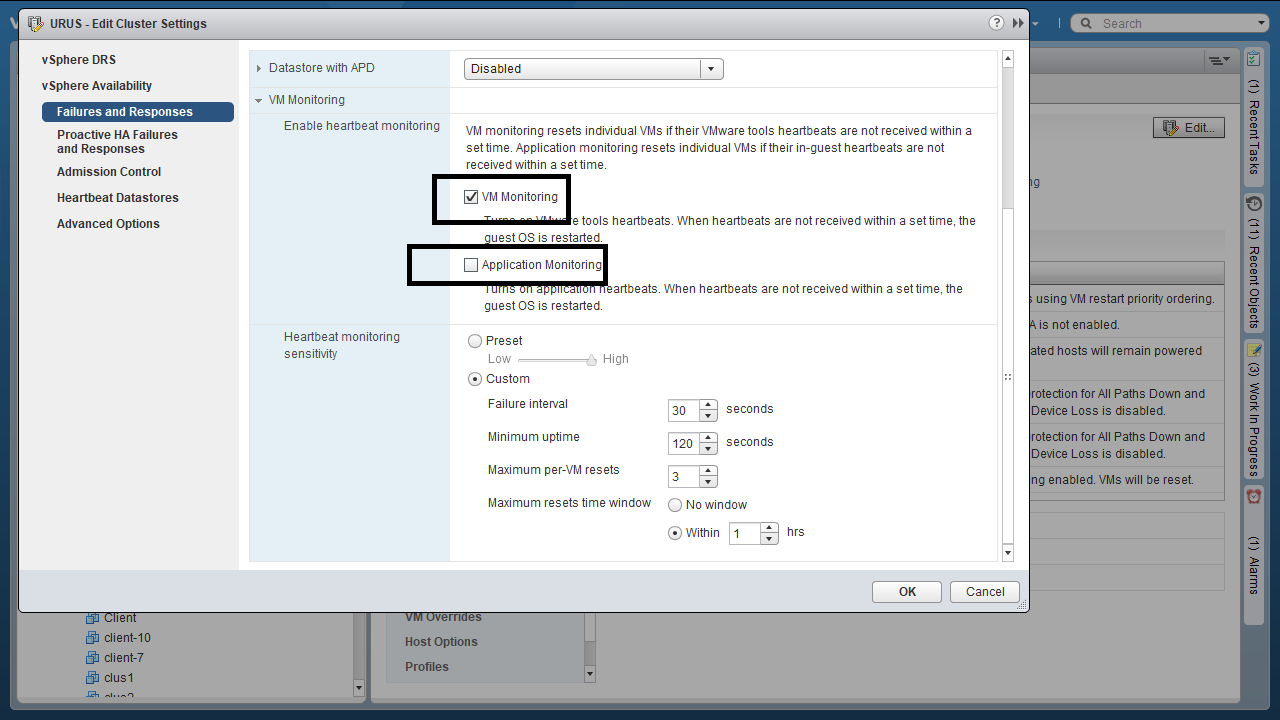Viewport: 1280px width, 720px height.
Task: Open the Recent Objects sidebar icon
Action: click(1254, 203)
